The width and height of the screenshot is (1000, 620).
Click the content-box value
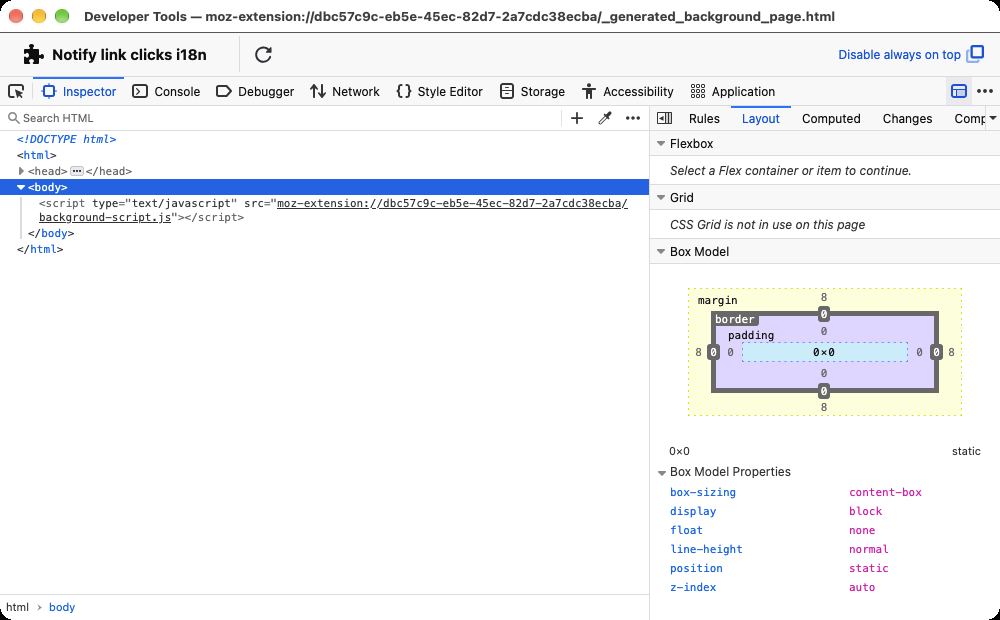coord(885,492)
